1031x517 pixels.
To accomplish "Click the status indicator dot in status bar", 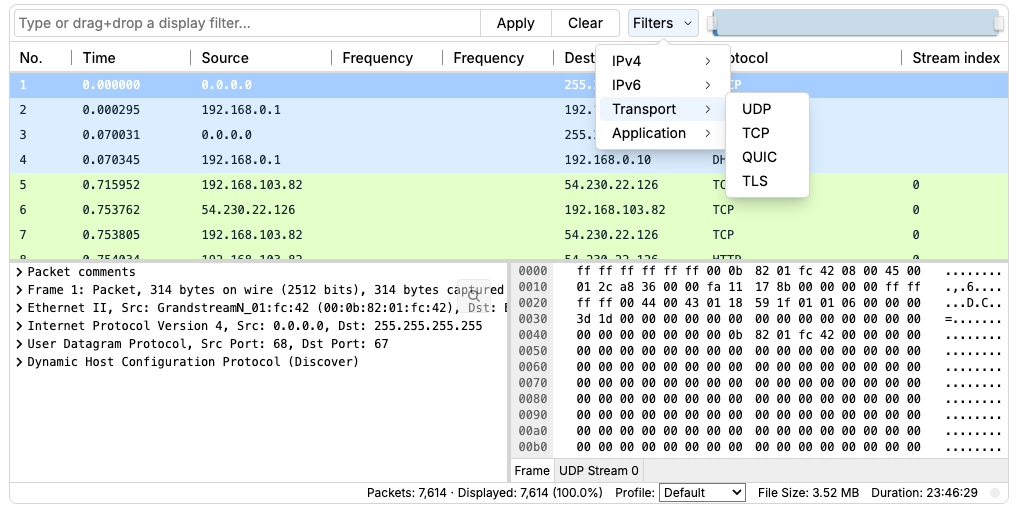I will 995,493.
